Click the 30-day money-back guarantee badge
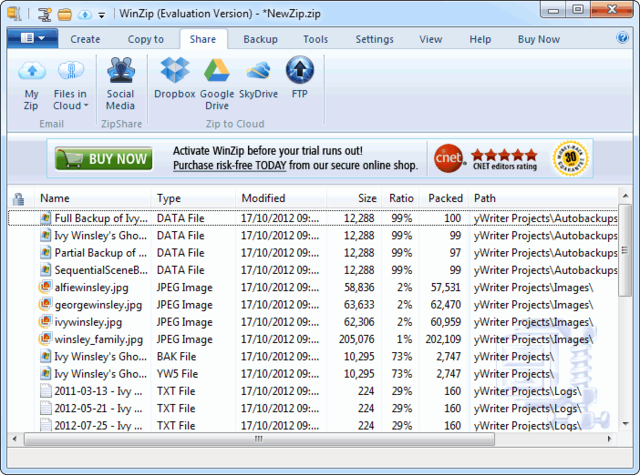The height and width of the screenshot is (475, 640). coord(571,158)
